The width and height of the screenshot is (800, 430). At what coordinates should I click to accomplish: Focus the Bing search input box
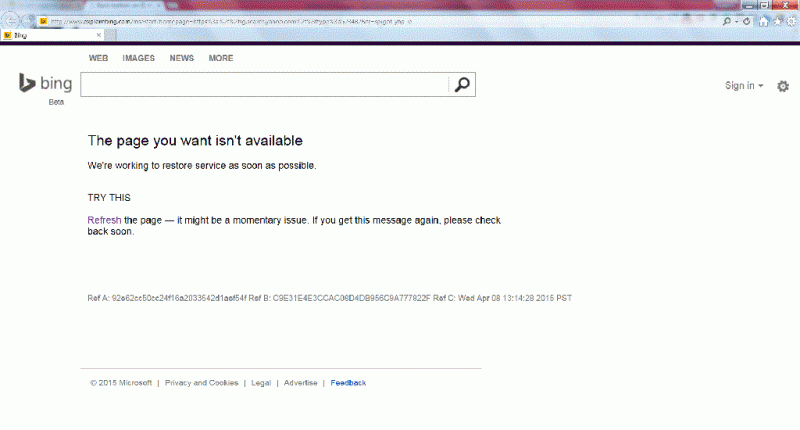point(264,85)
